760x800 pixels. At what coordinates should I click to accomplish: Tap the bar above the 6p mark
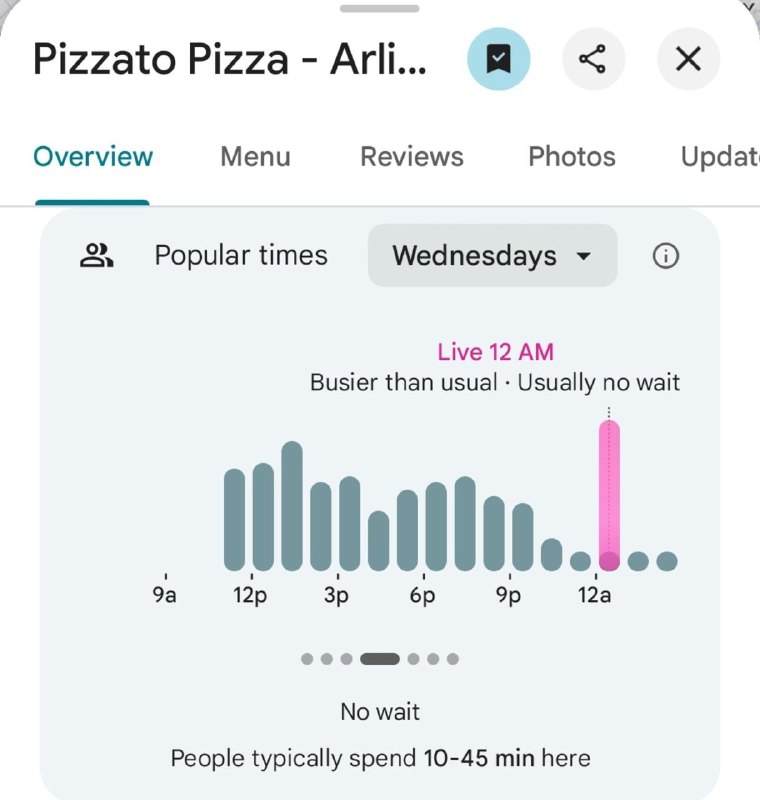tap(436, 526)
